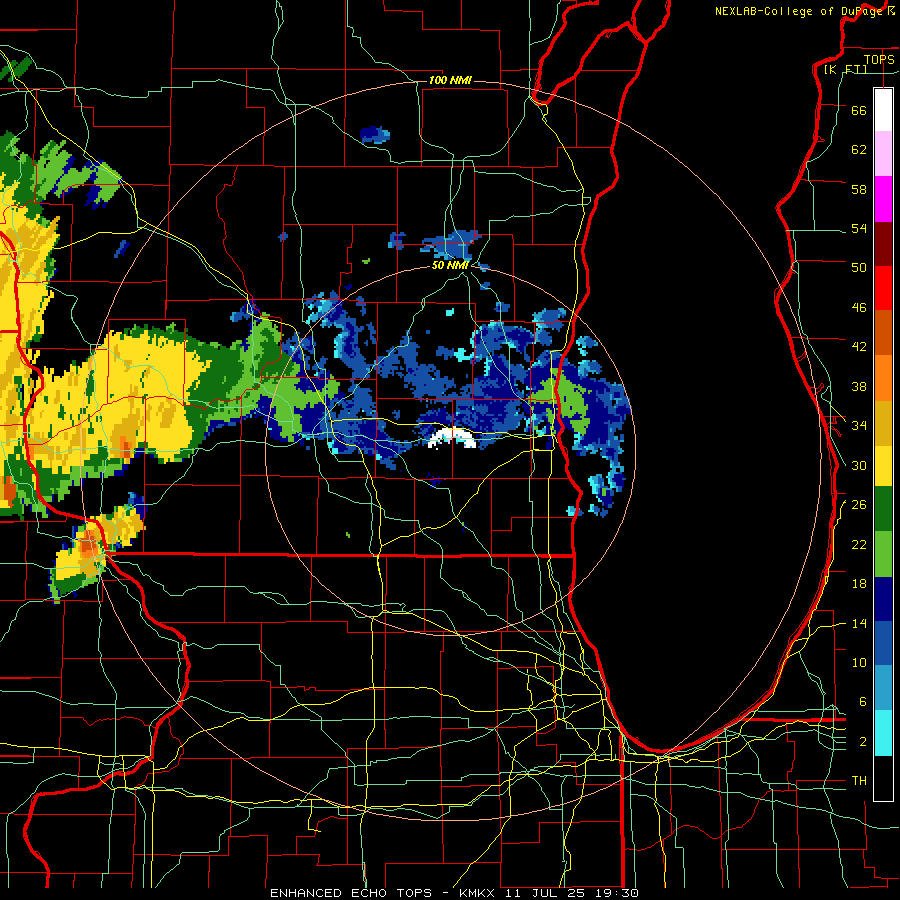Select the 22 value on the legend scale
This screenshot has height=900, width=900.
[x=859, y=544]
